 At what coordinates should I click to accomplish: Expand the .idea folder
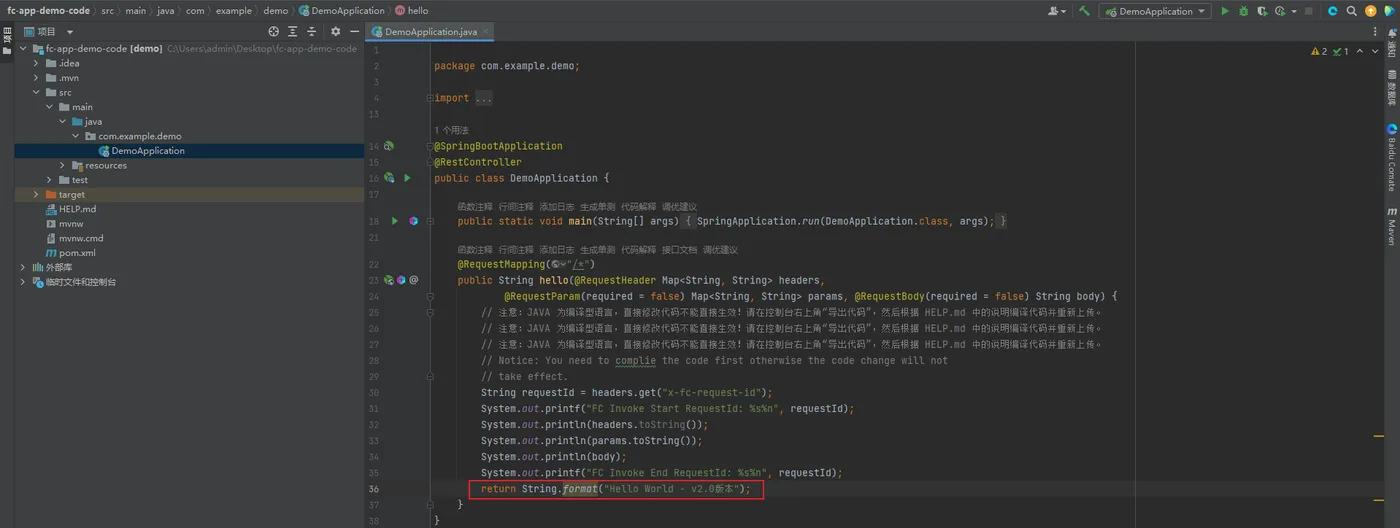click(x=37, y=63)
